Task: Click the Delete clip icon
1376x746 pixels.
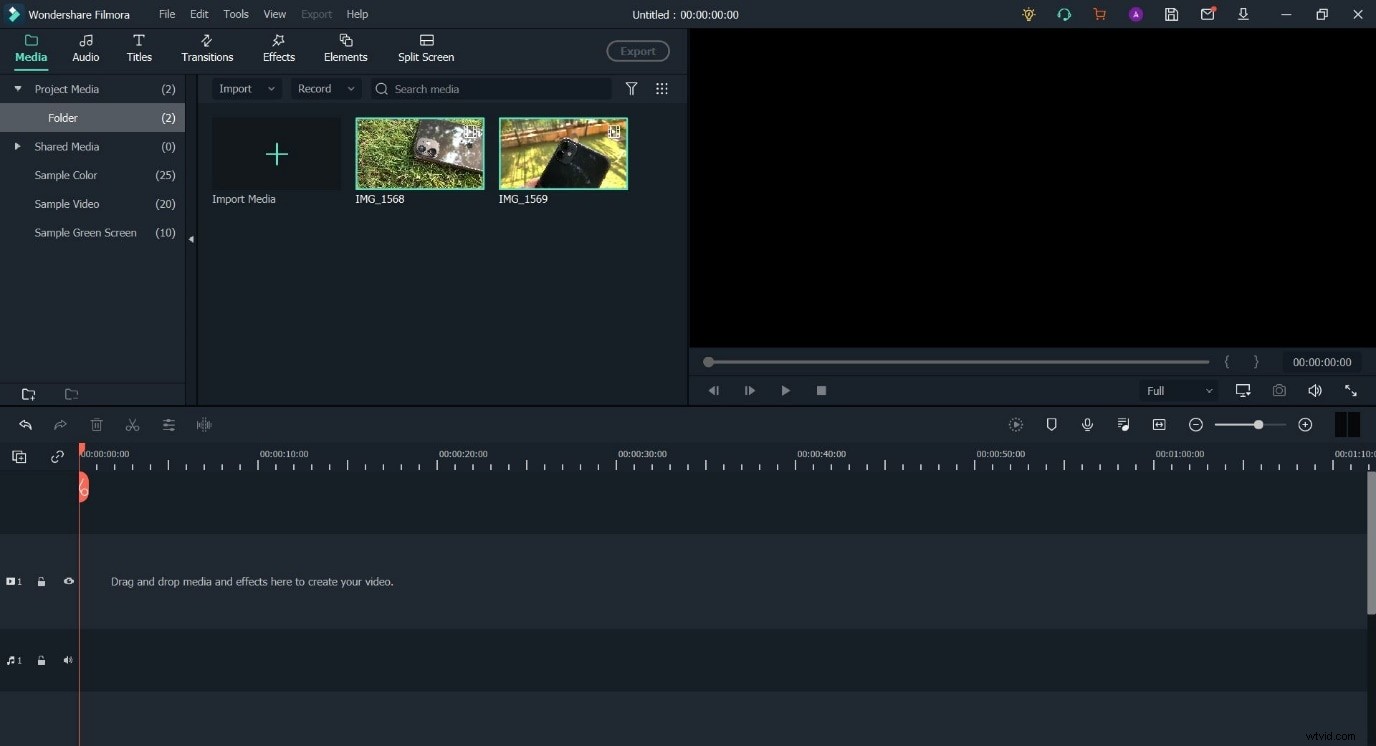Action: coord(96,425)
